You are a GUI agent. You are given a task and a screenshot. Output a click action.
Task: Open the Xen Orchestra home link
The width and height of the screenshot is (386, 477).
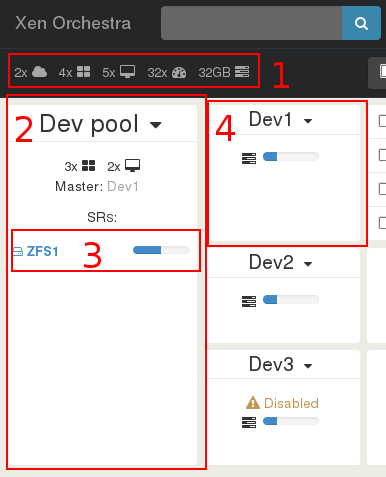coord(73,23)
